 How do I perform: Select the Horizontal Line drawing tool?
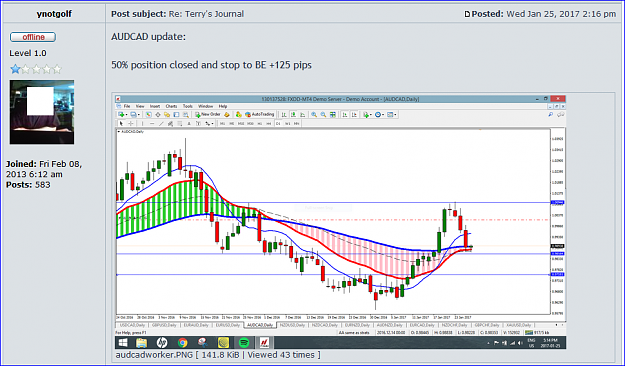152,124
